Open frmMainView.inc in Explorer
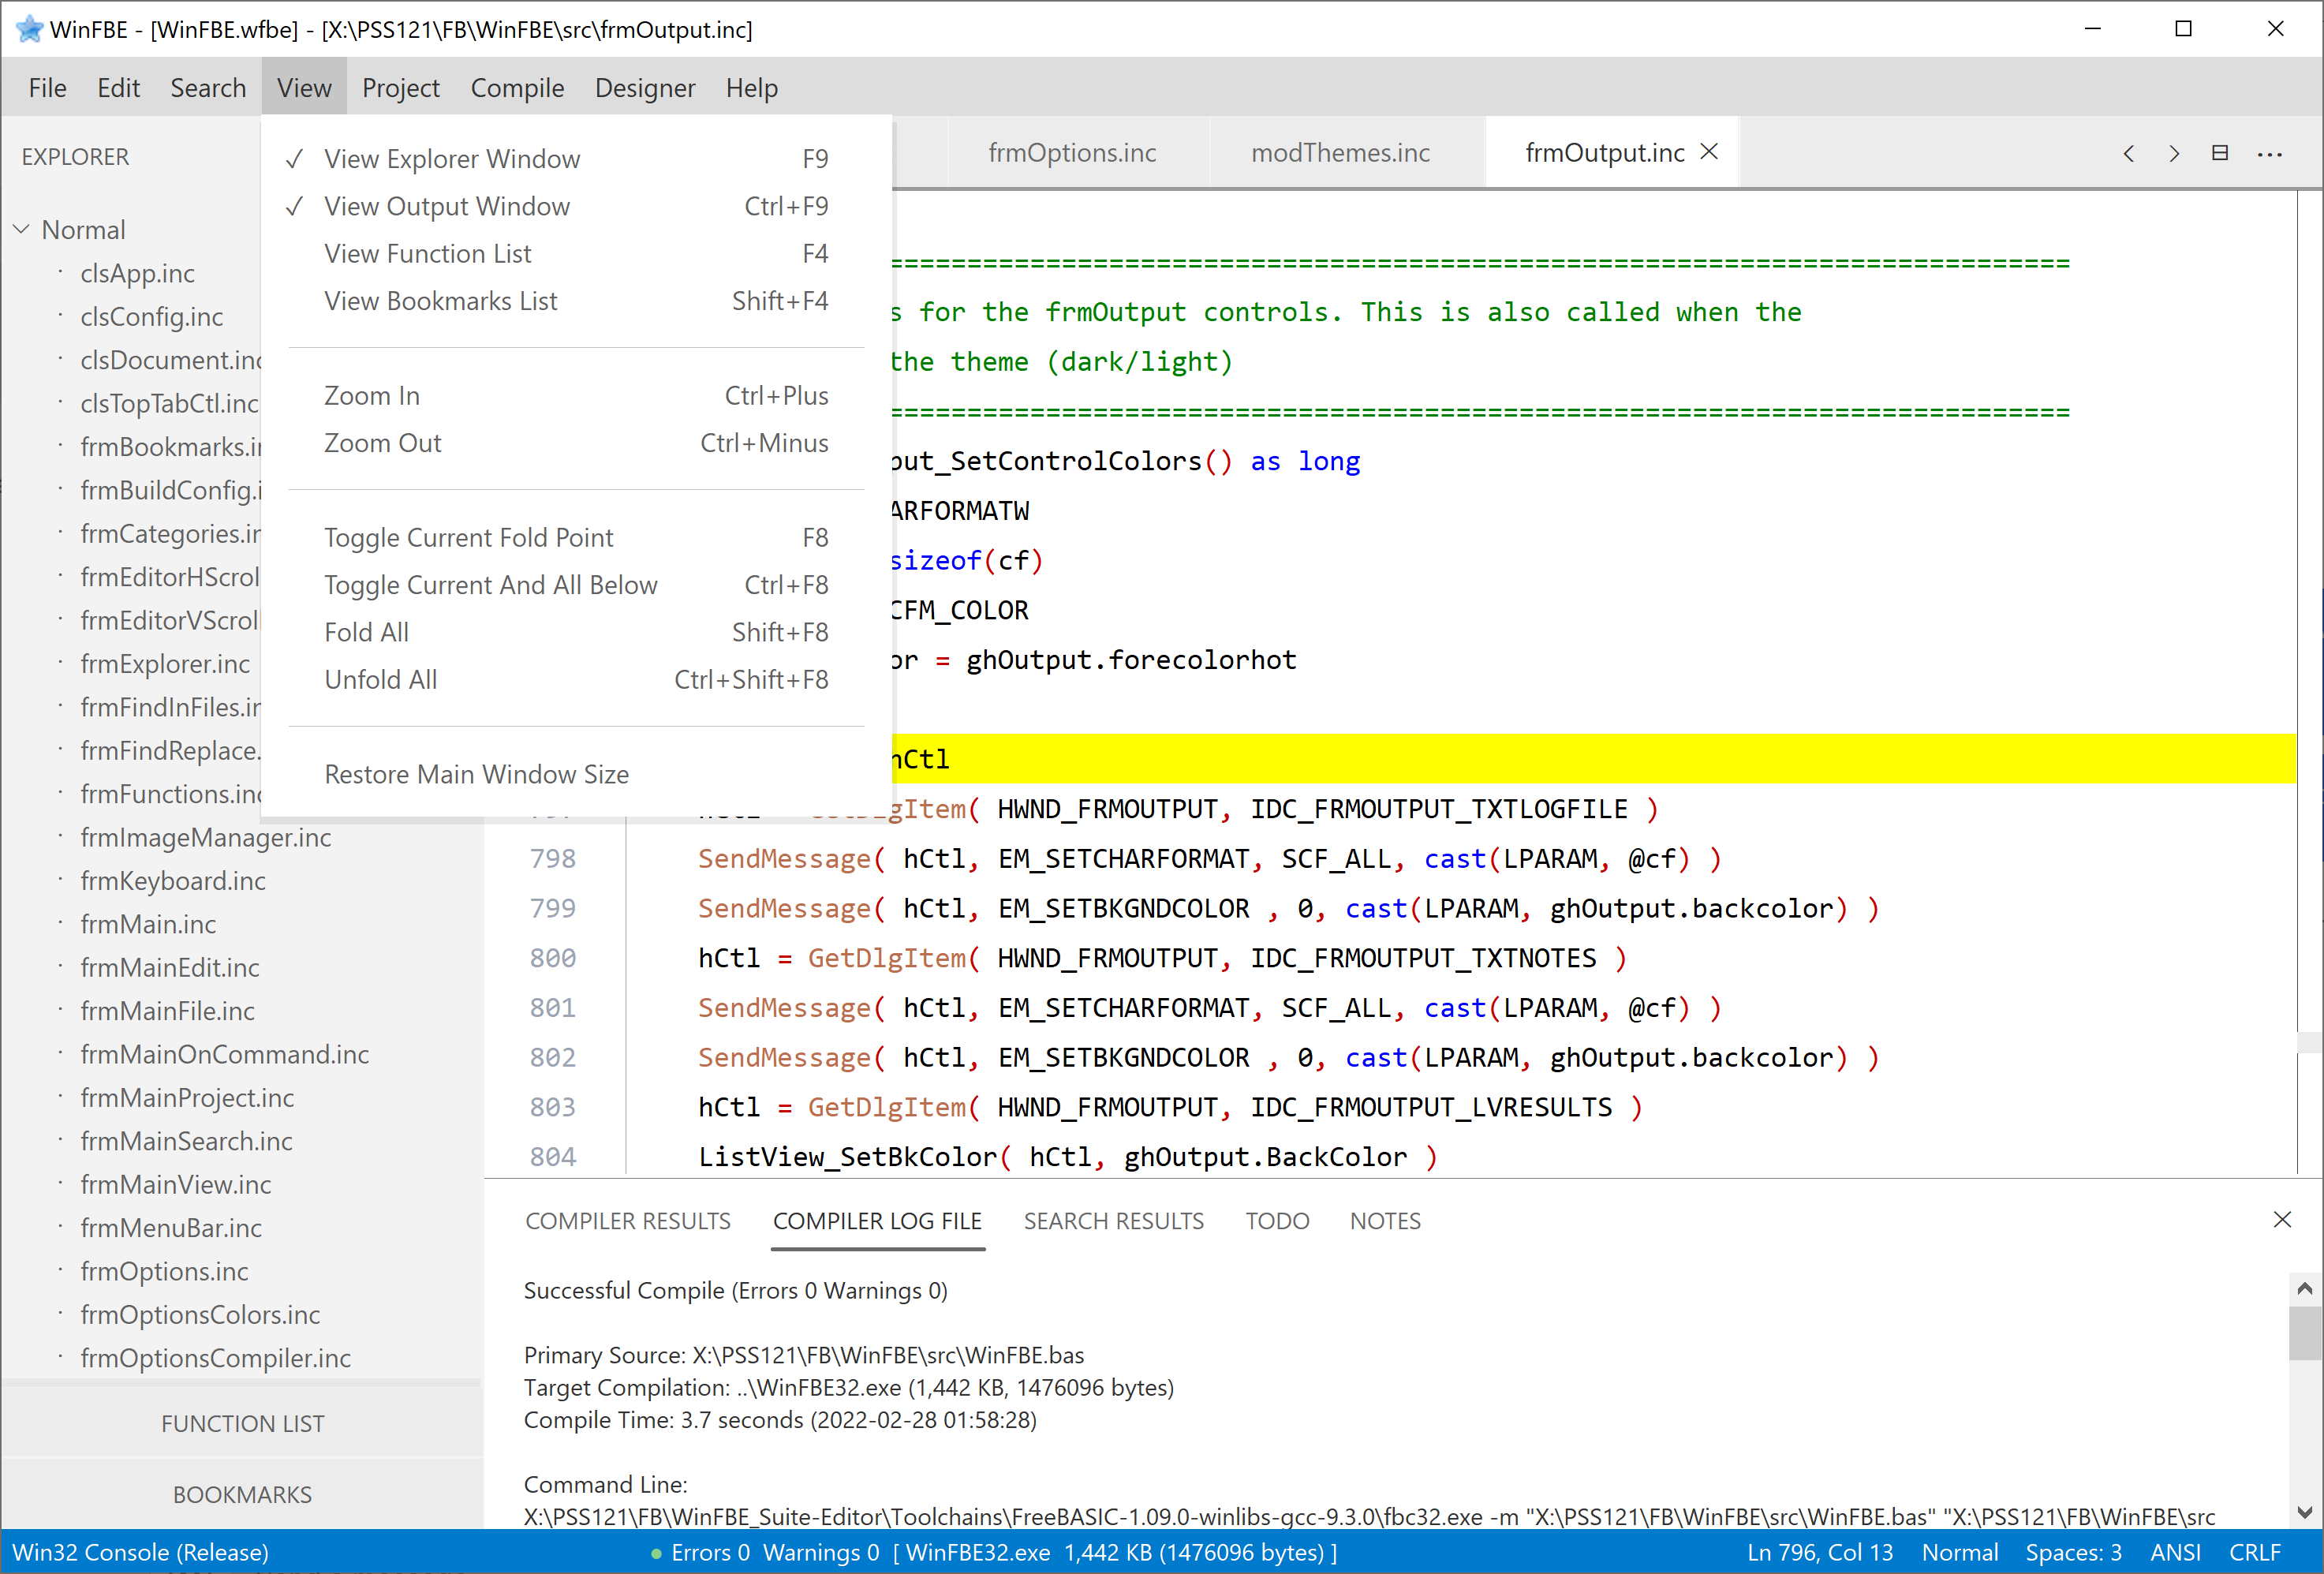The width and height of the screenshot is (2324, 1574). [x=176, y=1184]
